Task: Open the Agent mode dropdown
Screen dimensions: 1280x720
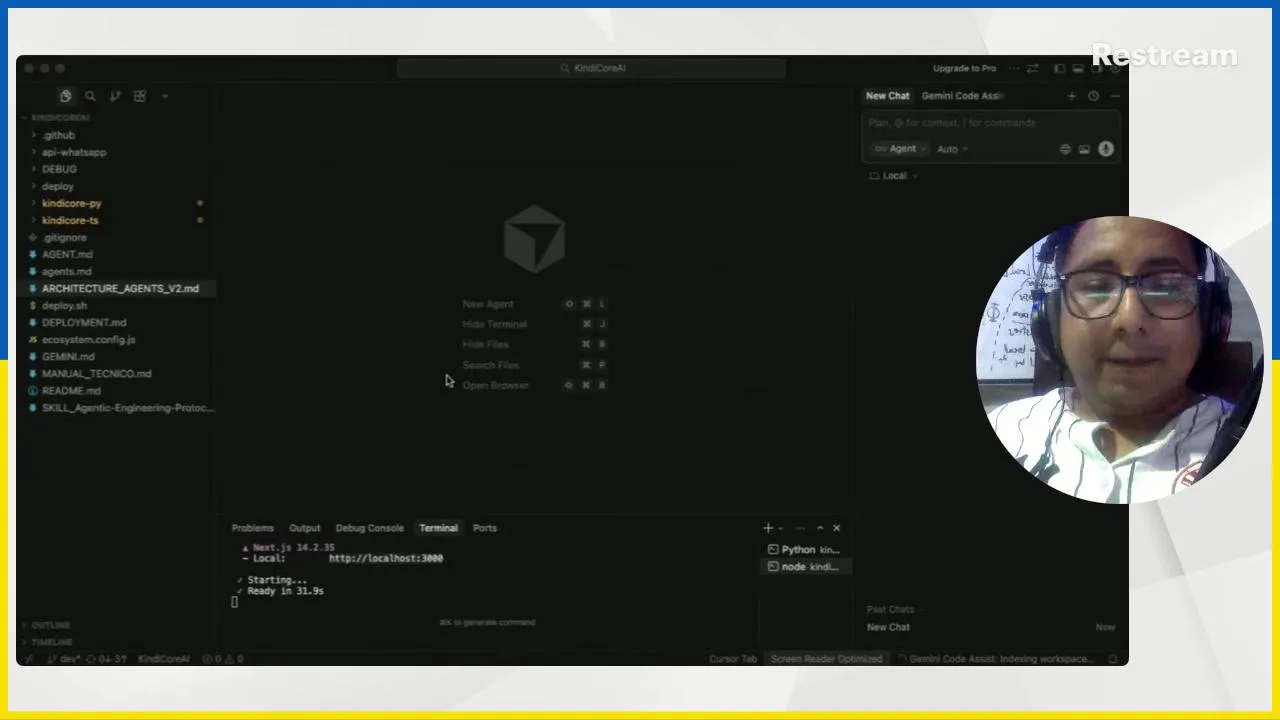Action: pyautogui.click(x=899, y=149)
